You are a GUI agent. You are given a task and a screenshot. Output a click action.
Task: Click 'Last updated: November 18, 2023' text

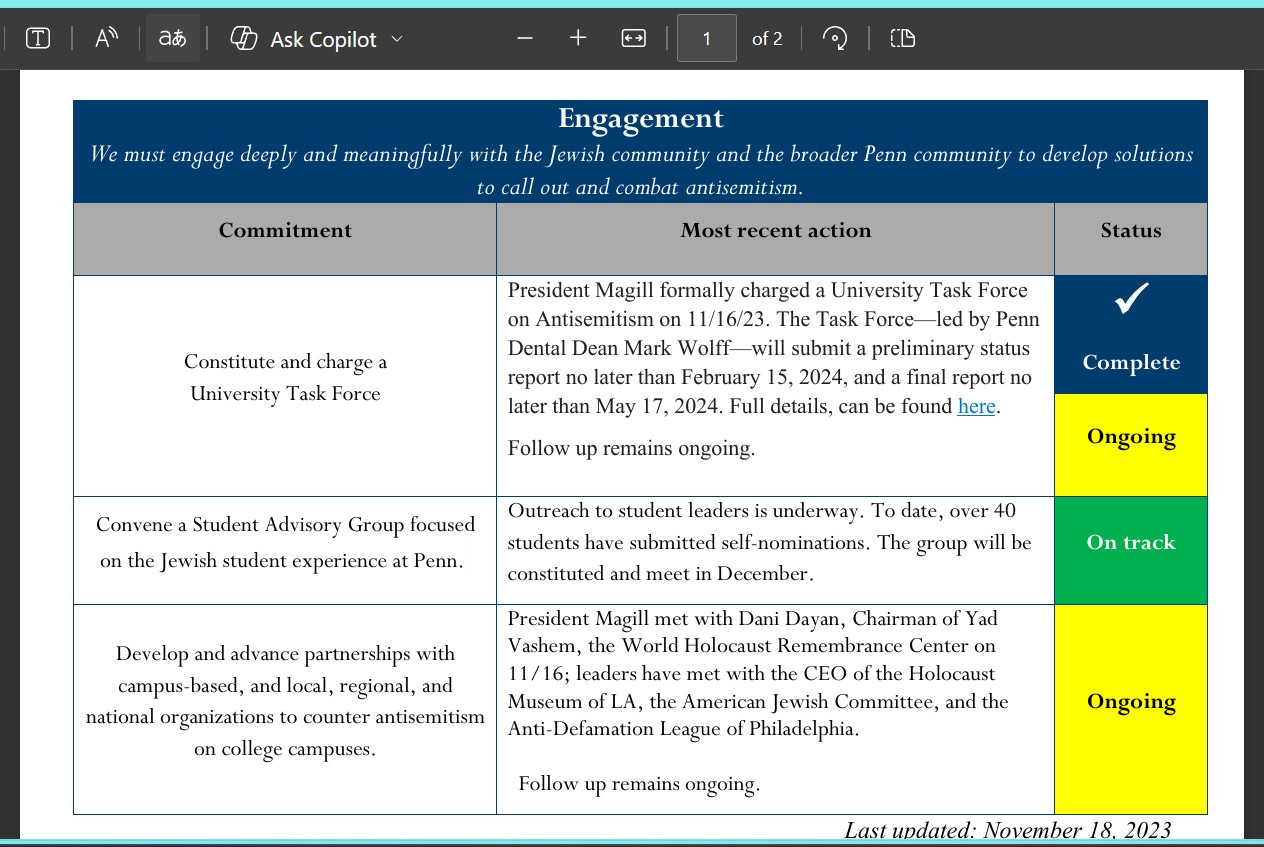pos(1008,829)
